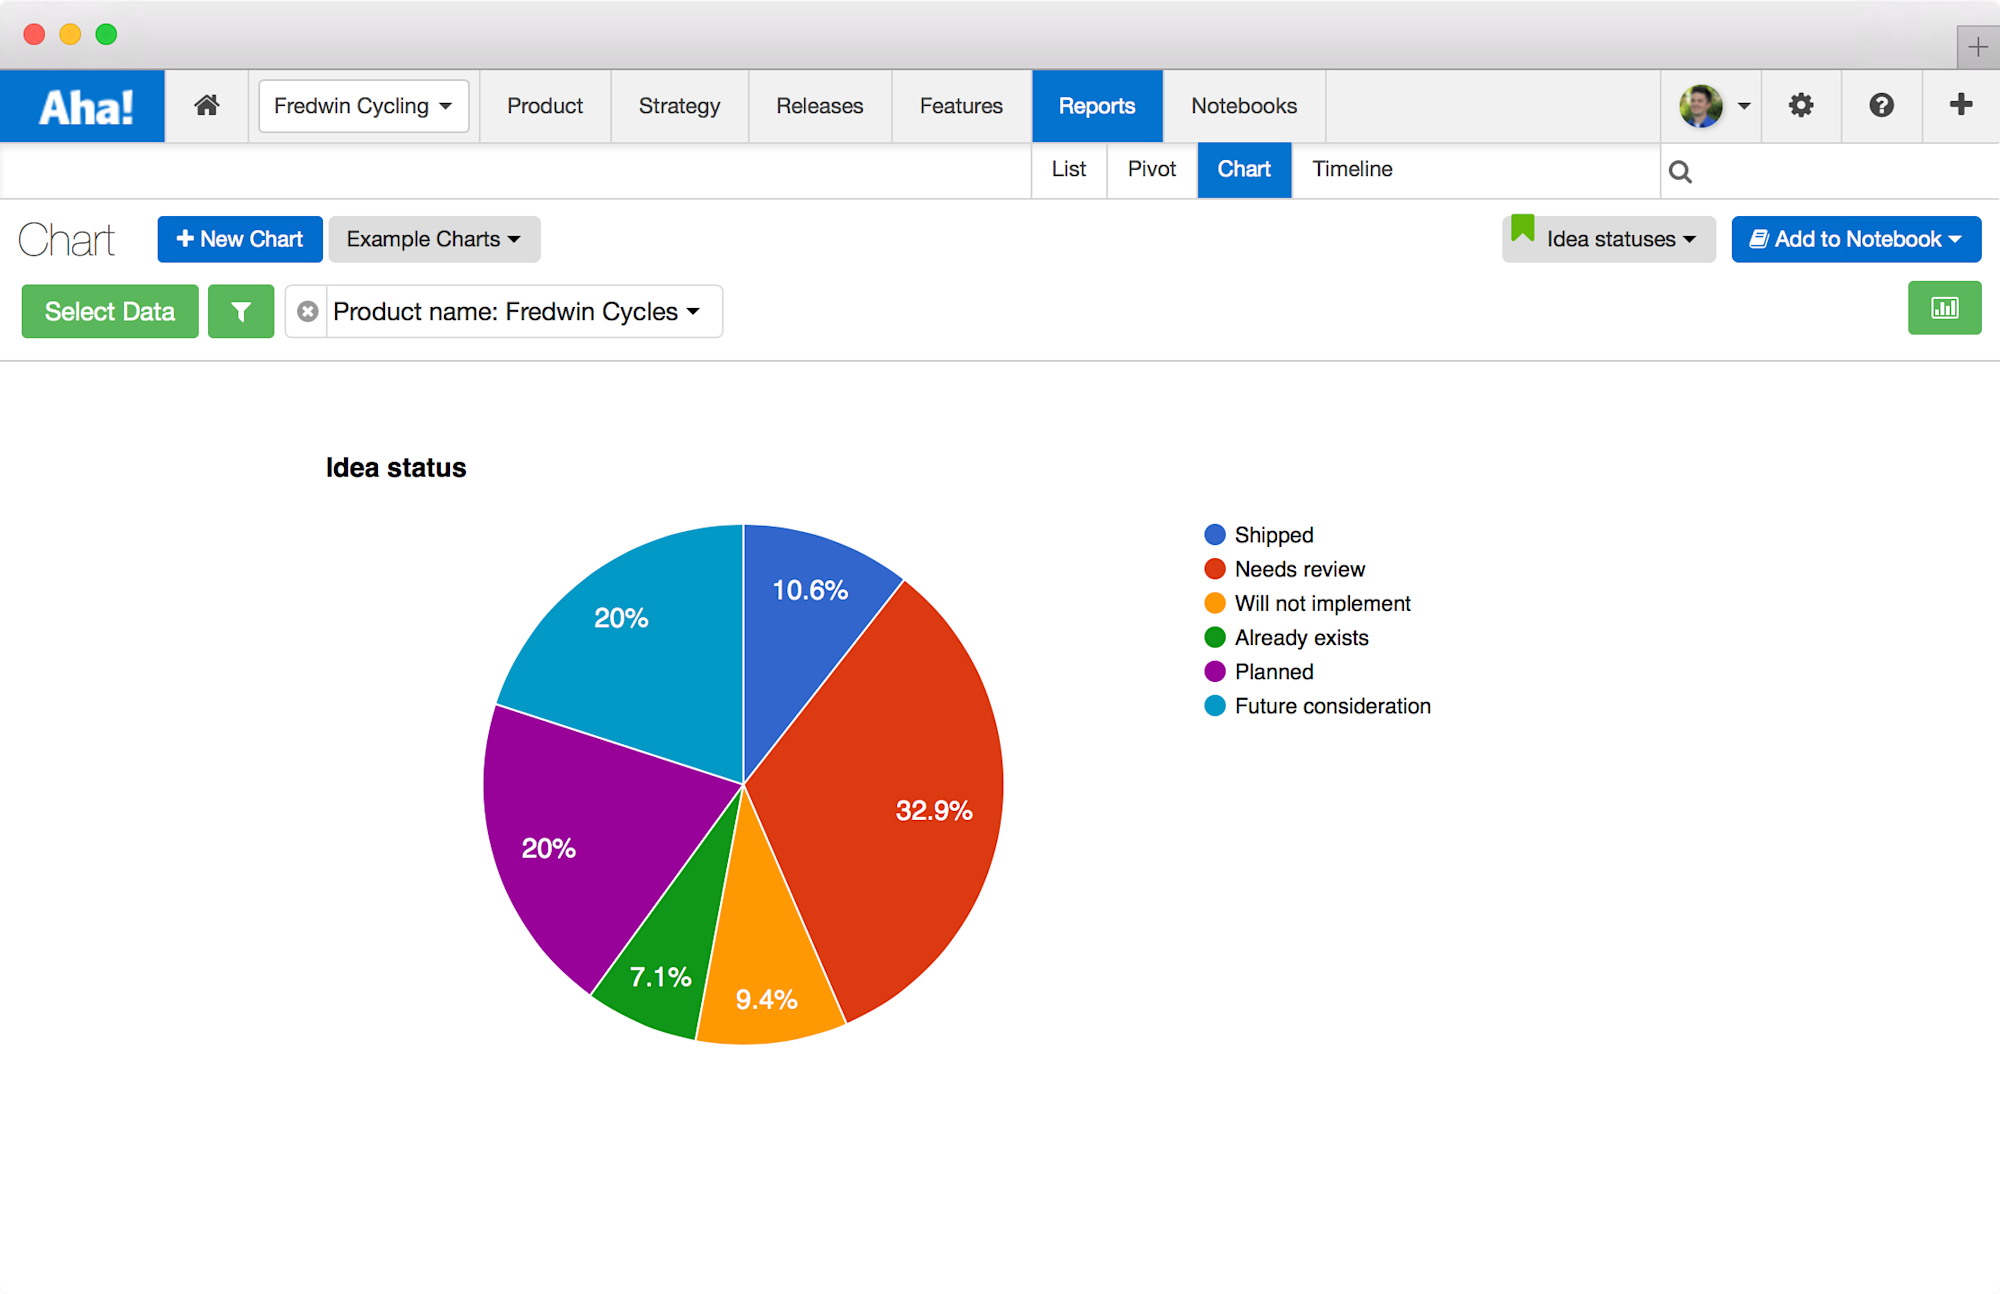This screenshot has height=1294, width=2000.
Task: Click the home icon in navigation bar
Action: 206,105
